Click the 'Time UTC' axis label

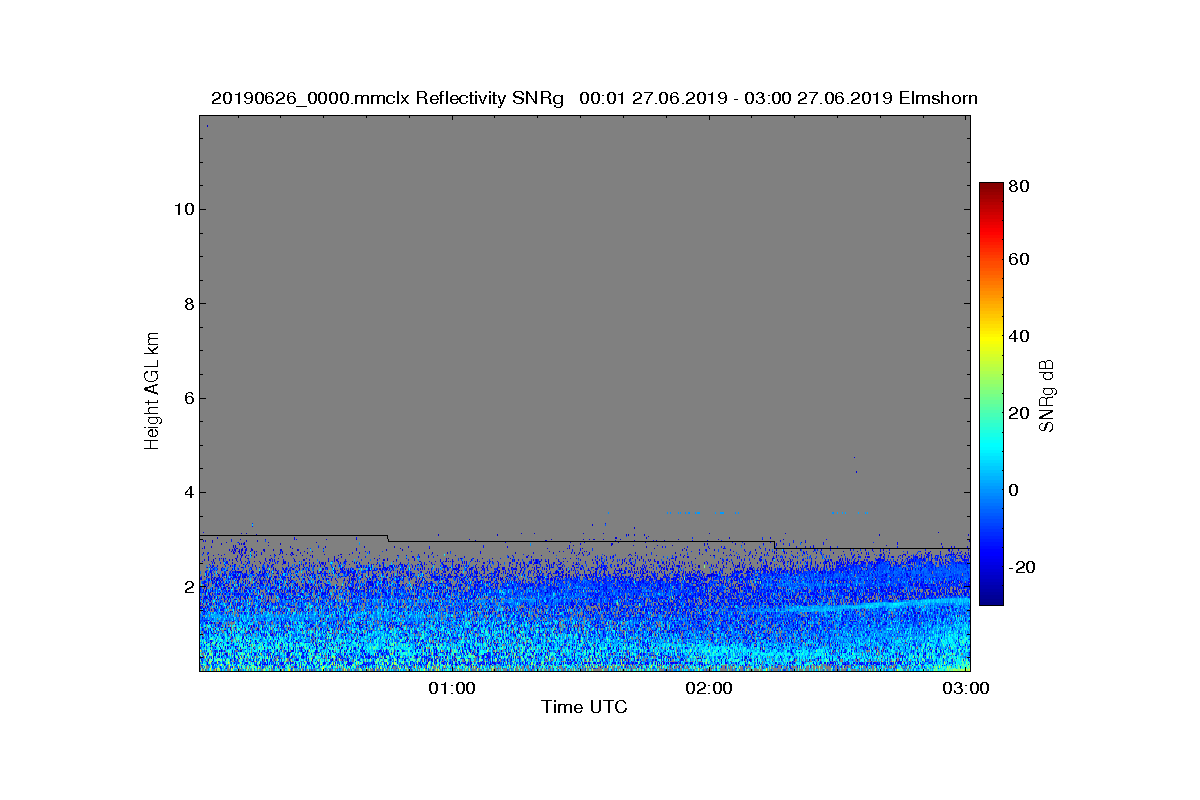[x=585, y=707]
